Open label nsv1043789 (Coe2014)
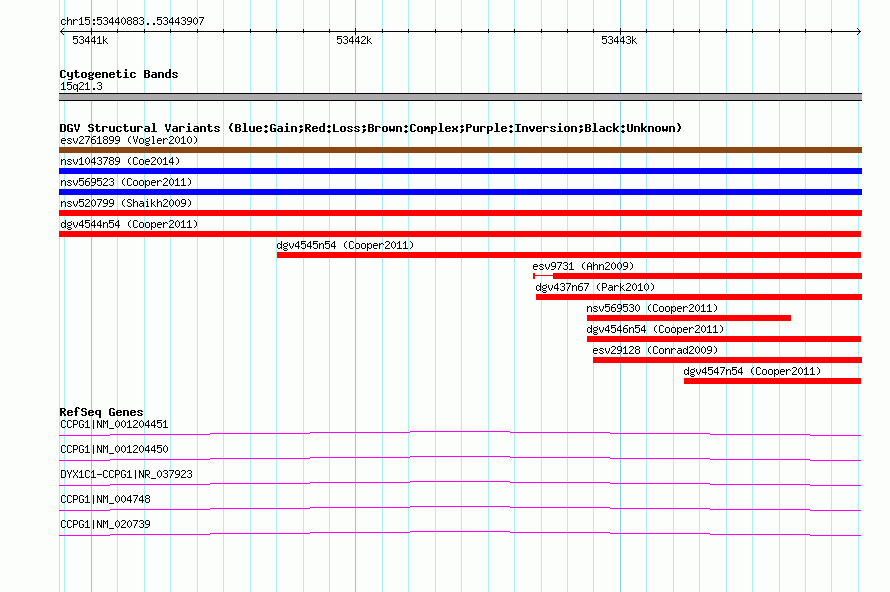 coord(120,161)
